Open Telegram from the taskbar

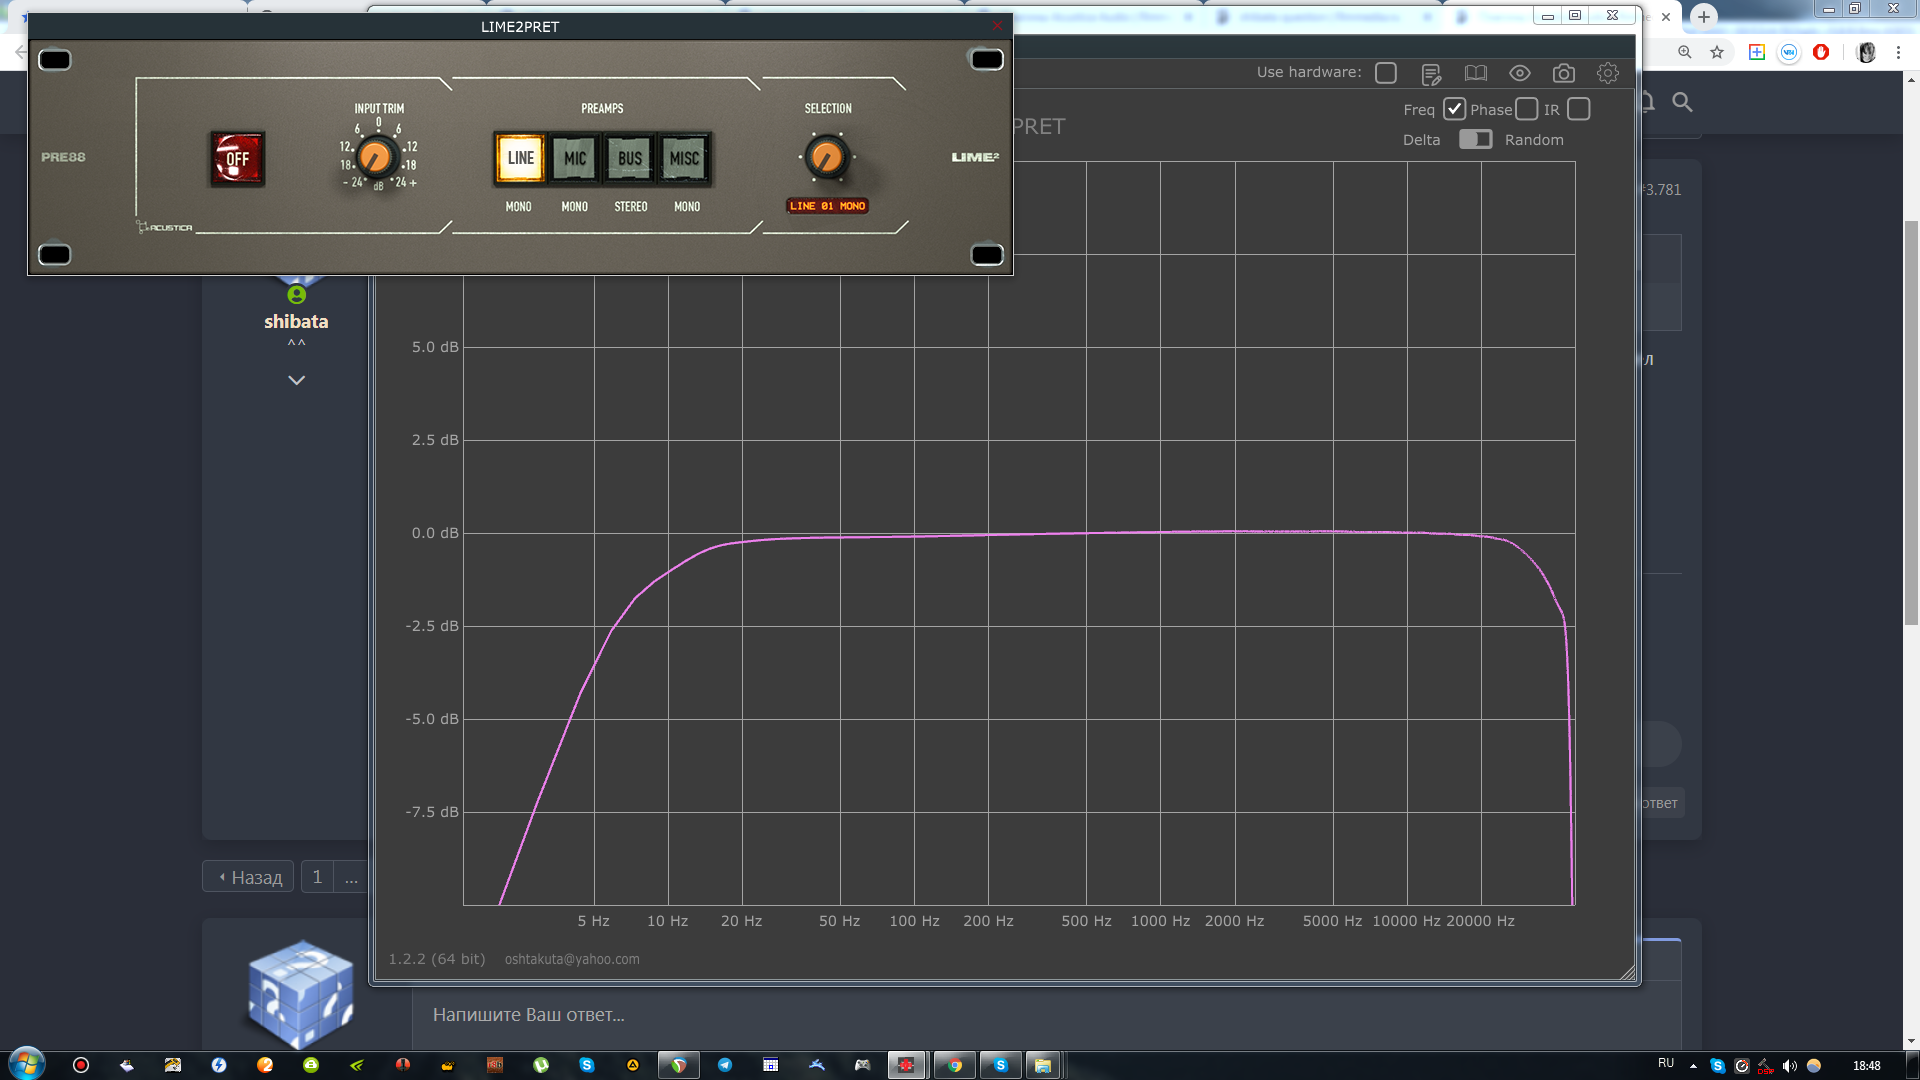pyautogui.click(x=724, y=1065)
